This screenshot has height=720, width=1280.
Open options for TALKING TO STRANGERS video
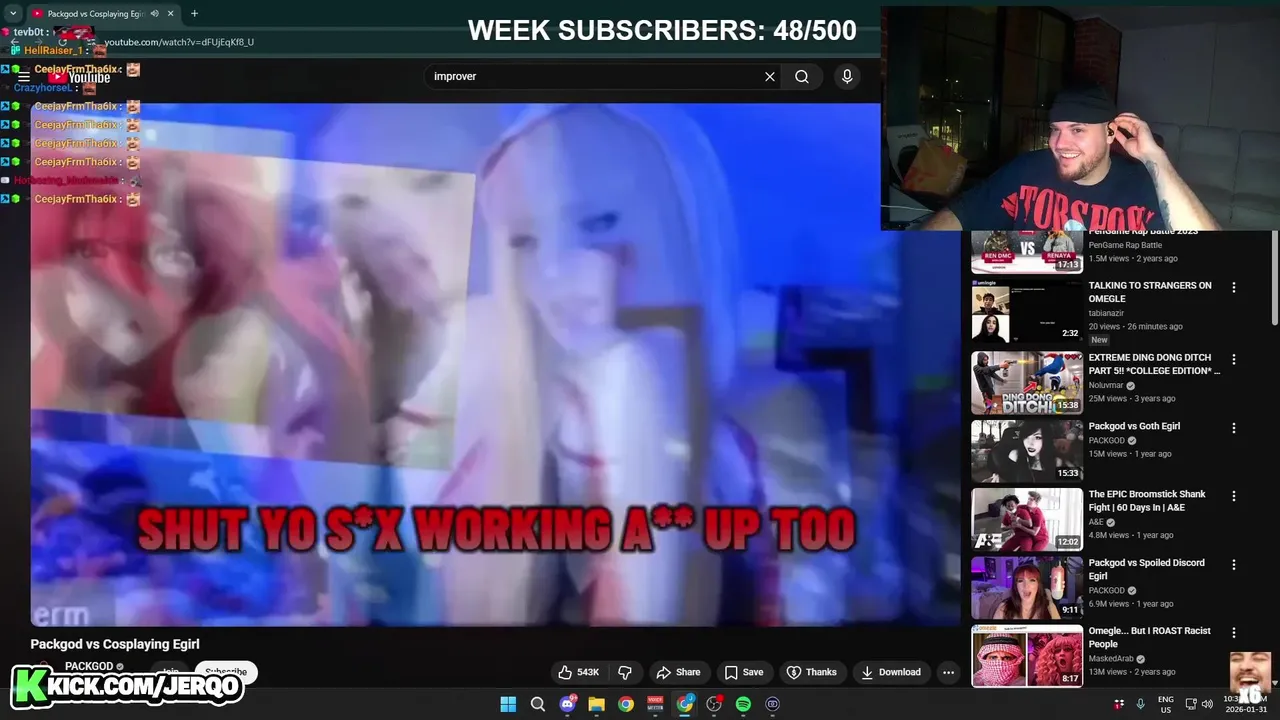coord(1234,287)
